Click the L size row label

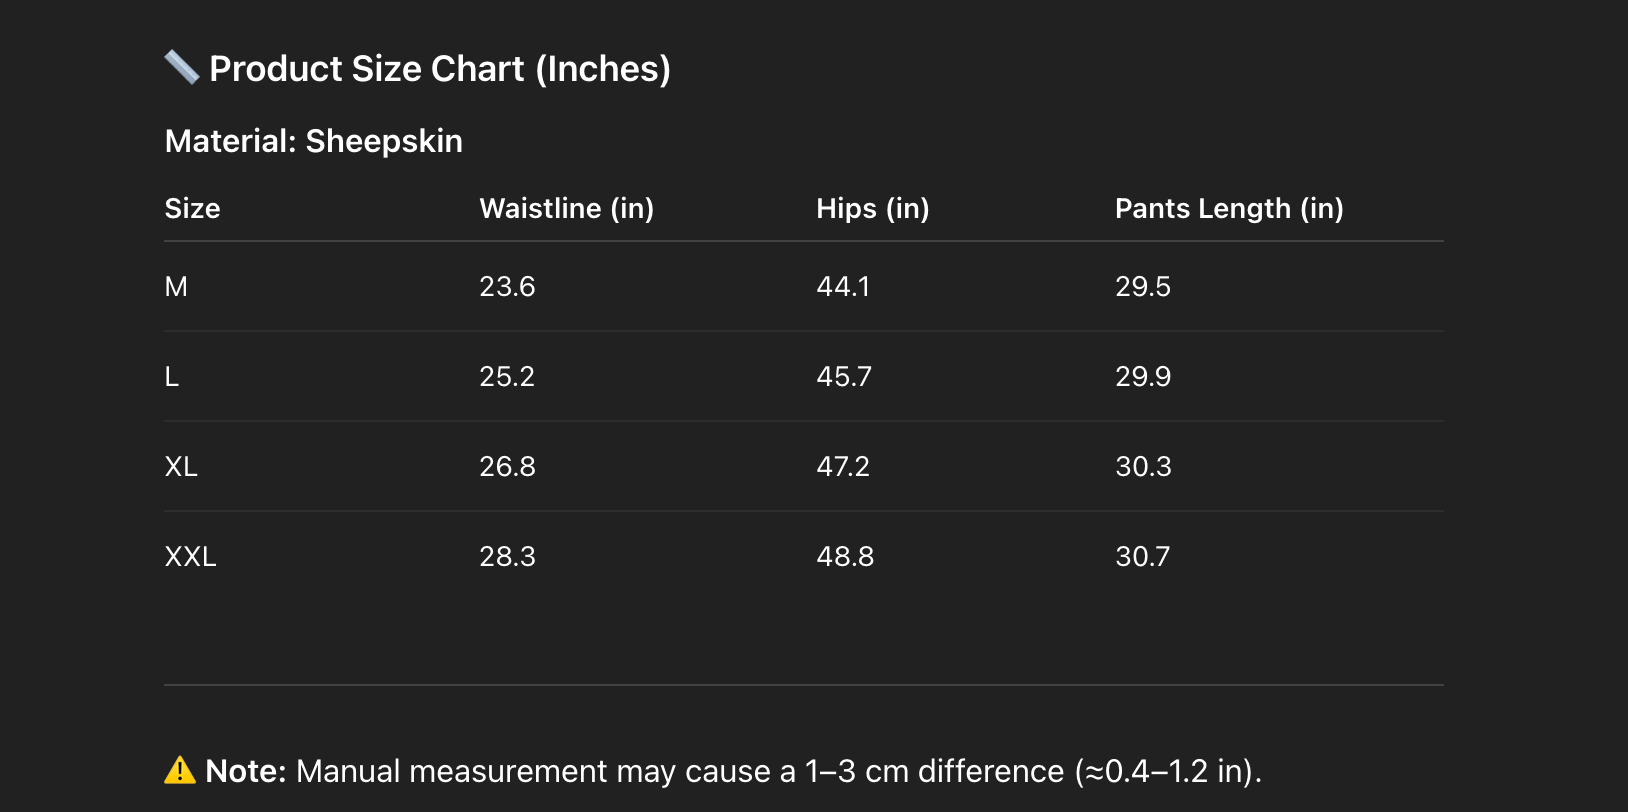[x=172, y=377]
